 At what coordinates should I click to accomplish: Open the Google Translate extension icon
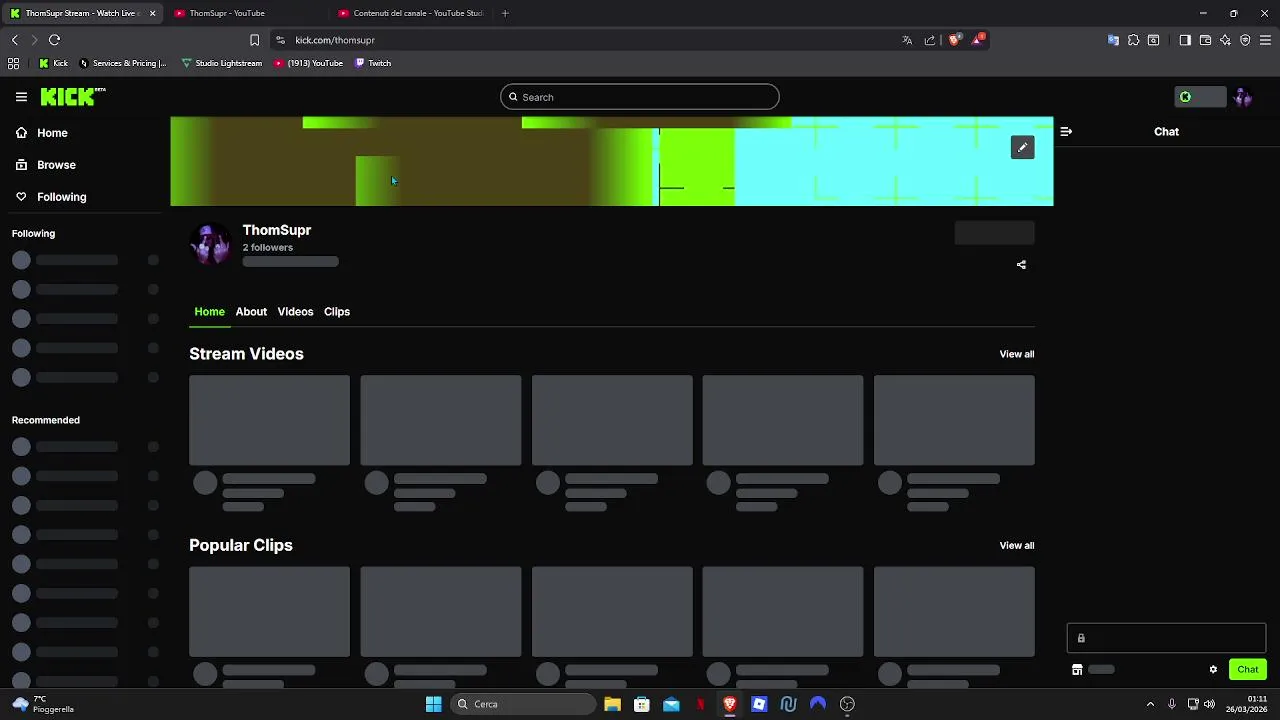tap(1113, 40)
